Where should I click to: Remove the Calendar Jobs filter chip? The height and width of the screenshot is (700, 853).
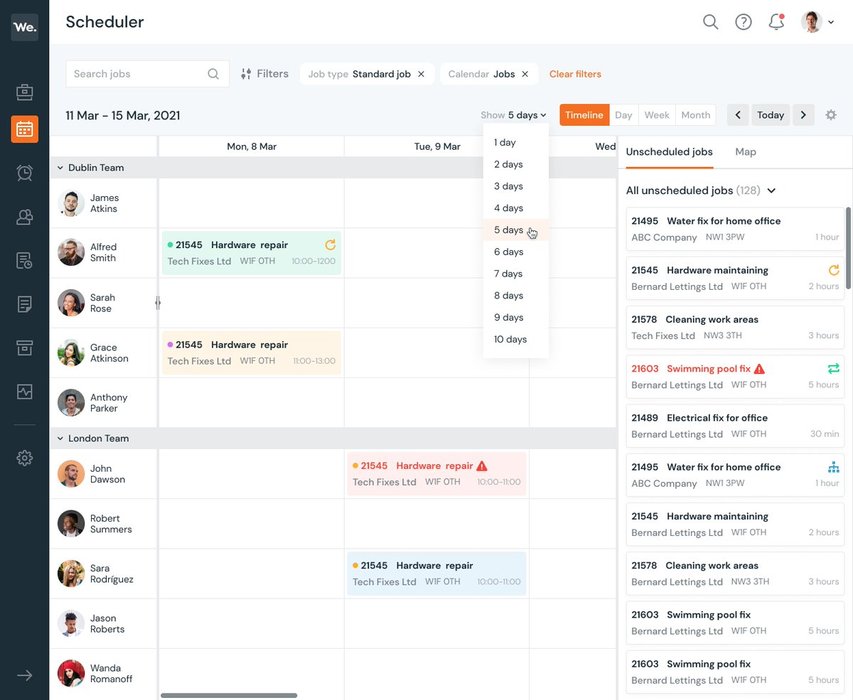tap(525, 74)
